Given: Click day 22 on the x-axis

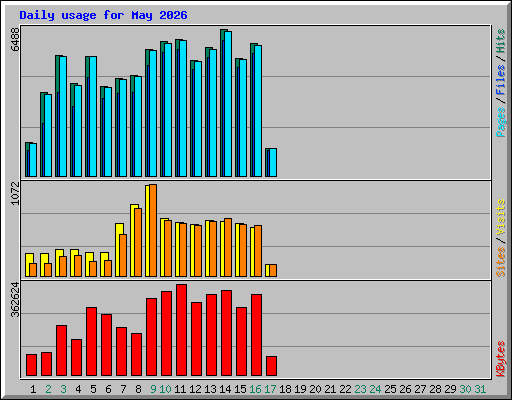Looking at the screenshot, I should pos(345,389).
